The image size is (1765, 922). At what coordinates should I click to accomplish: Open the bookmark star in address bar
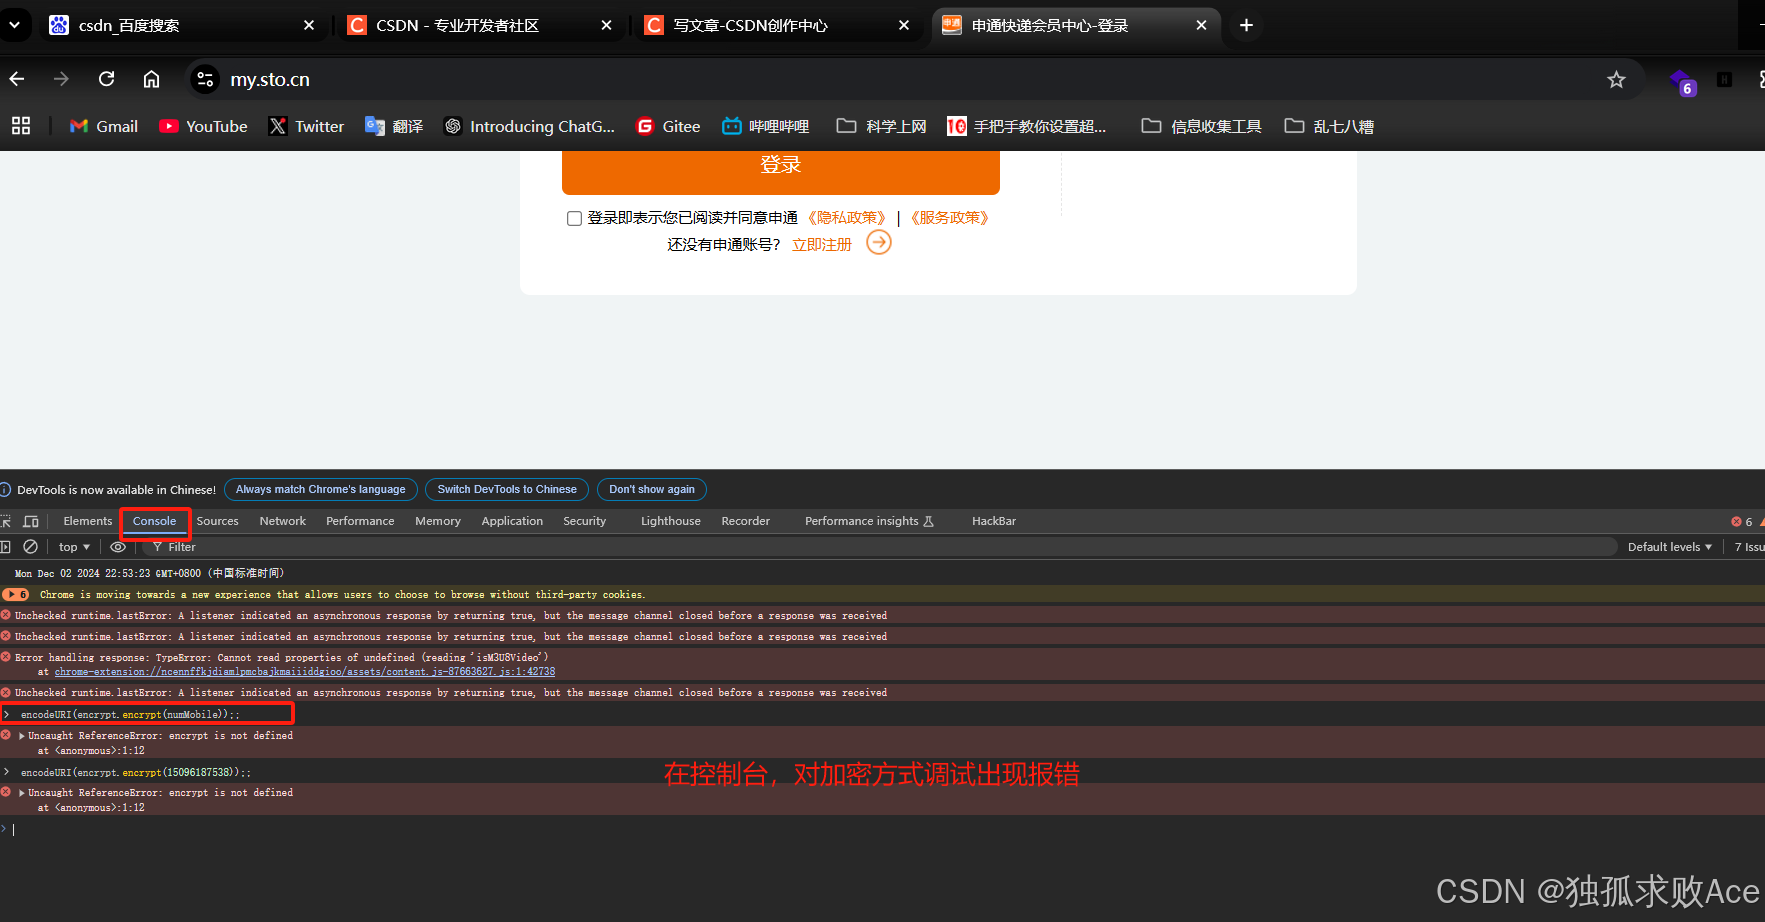tap(1617, 78)
